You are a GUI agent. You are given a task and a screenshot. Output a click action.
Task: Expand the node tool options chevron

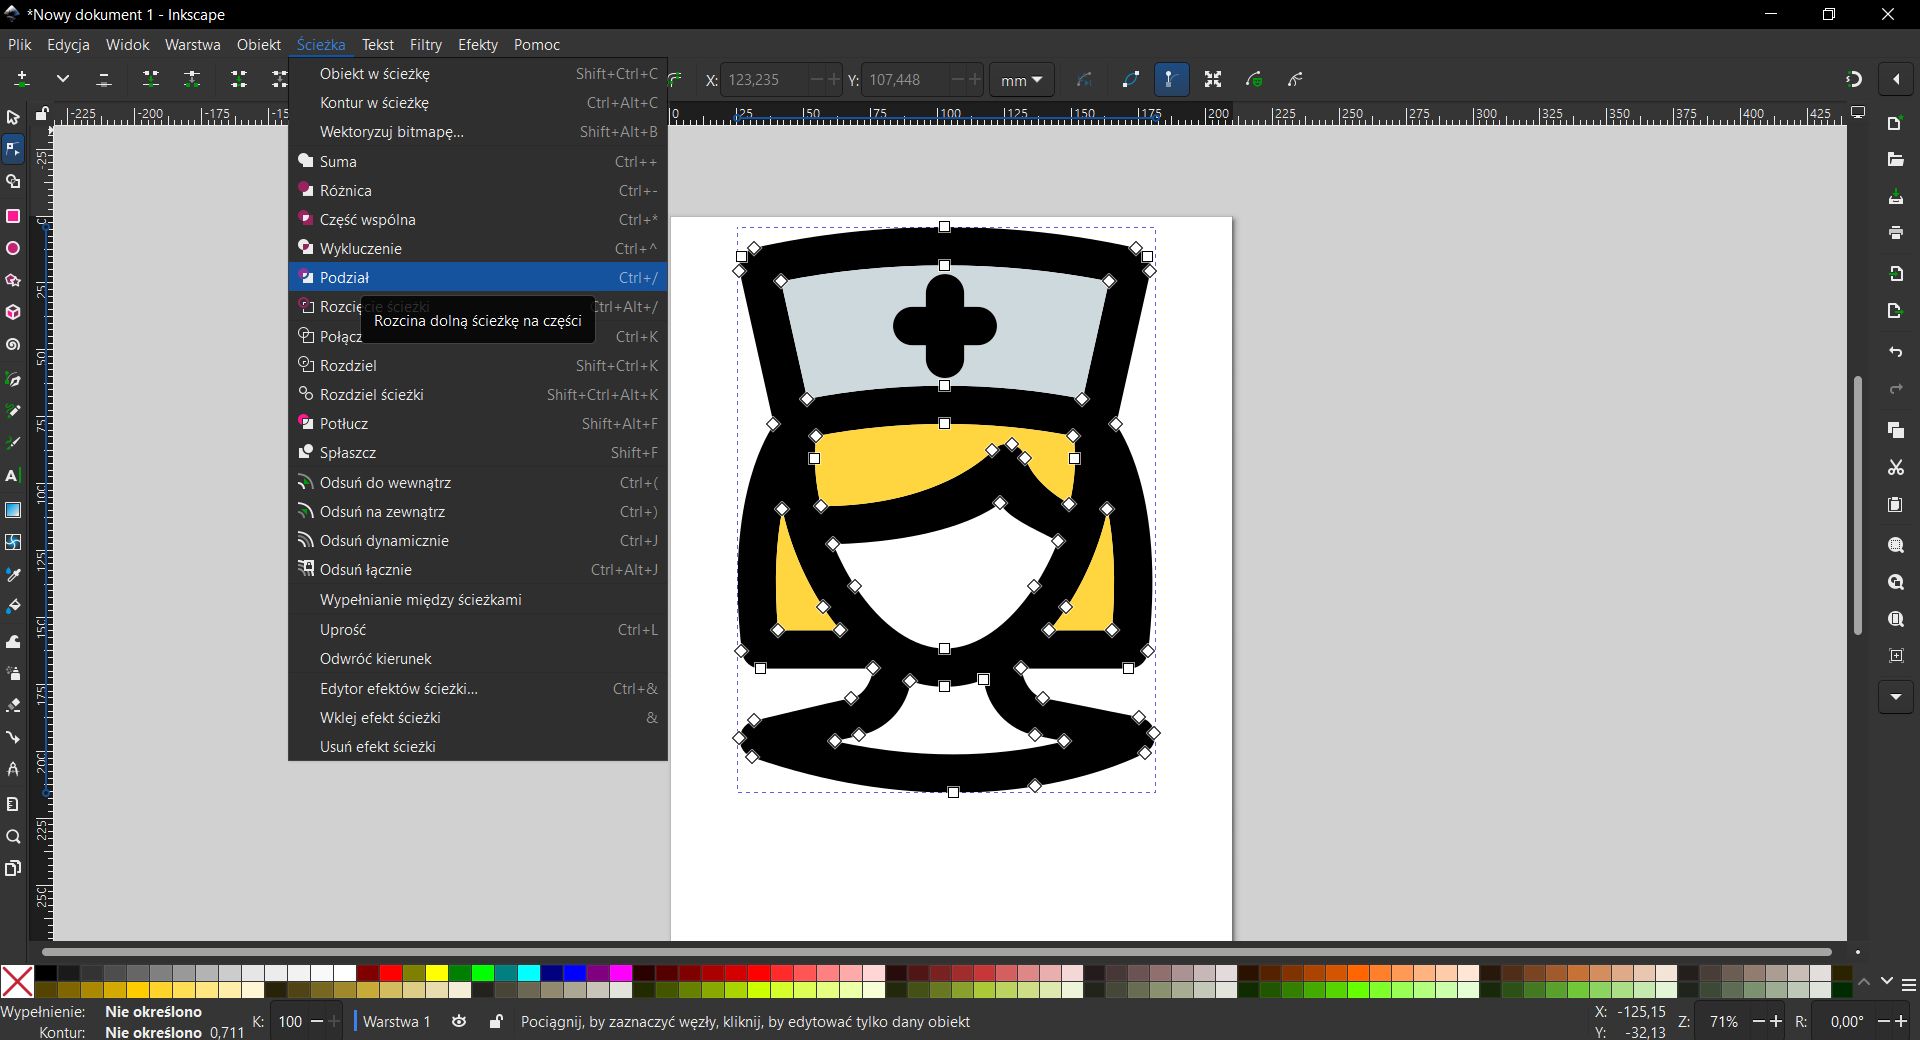(x=63, y=79)
